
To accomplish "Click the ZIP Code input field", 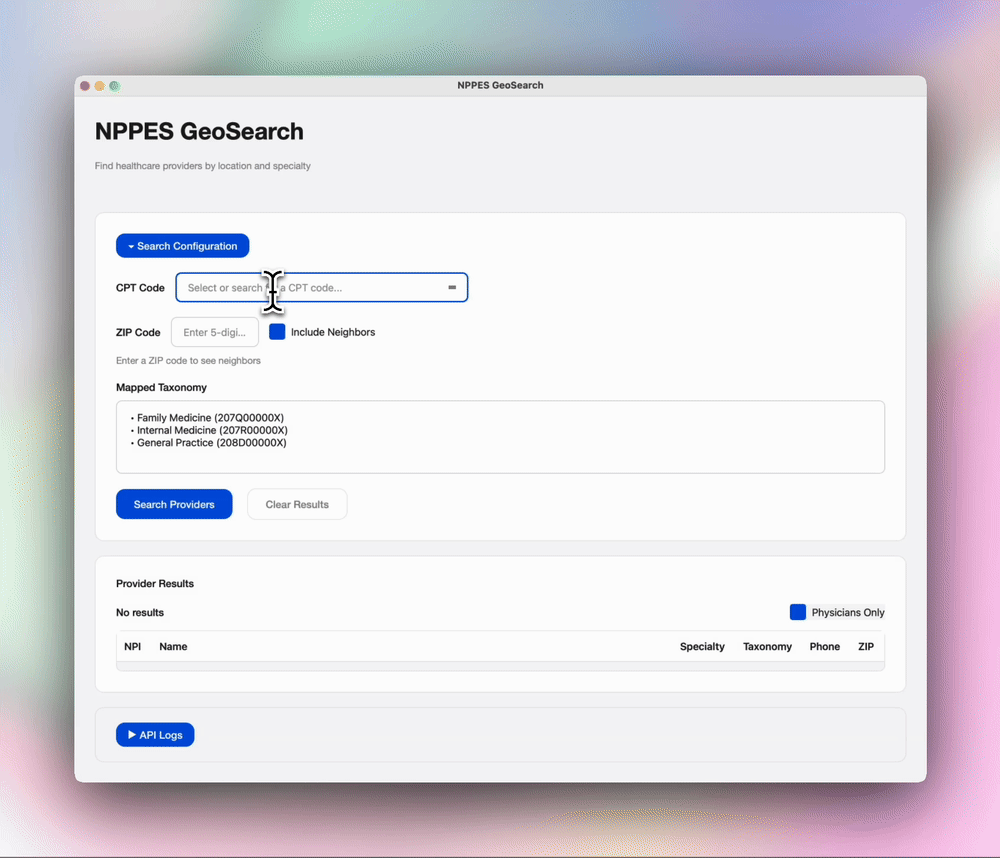I will click(x=214, y=331).
